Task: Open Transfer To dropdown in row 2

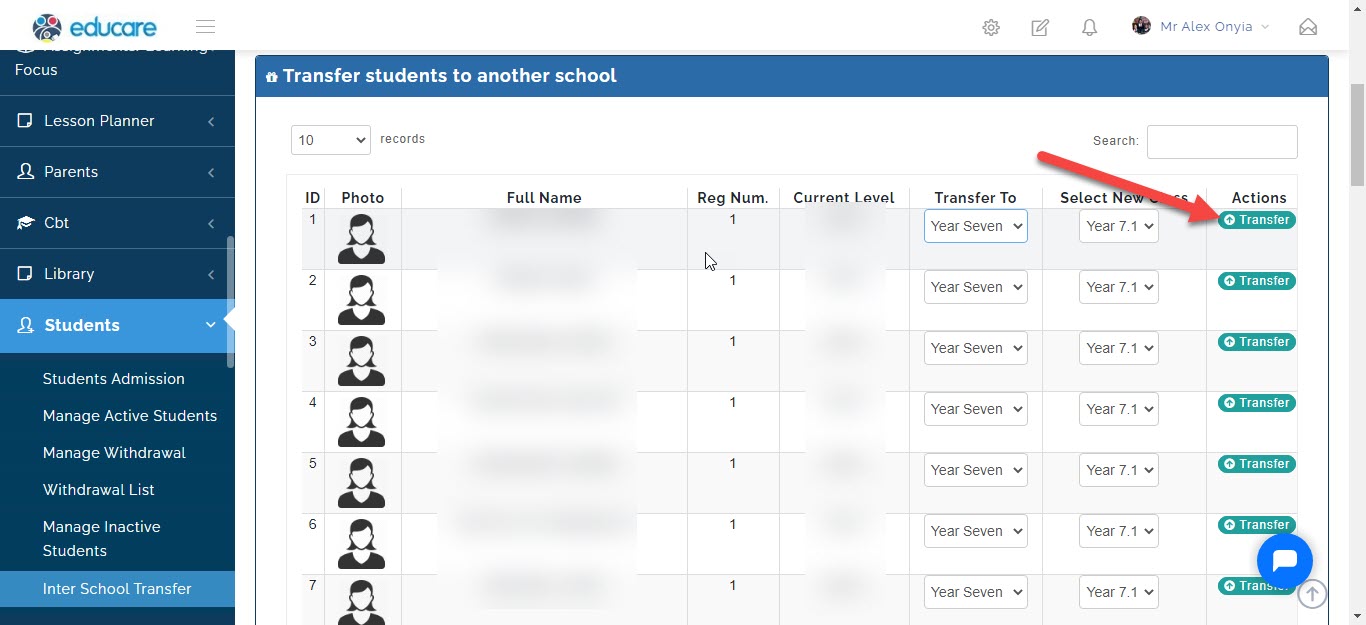Action: [976, 287]
